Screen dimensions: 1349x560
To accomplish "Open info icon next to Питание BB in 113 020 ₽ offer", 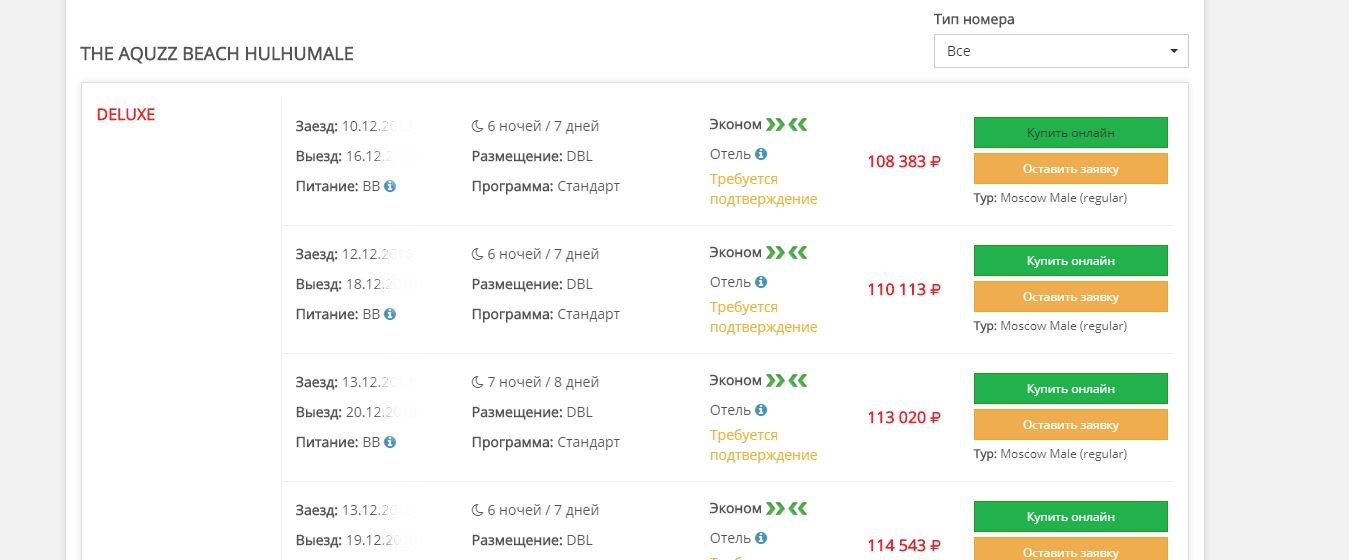I will tap(390, 442).
